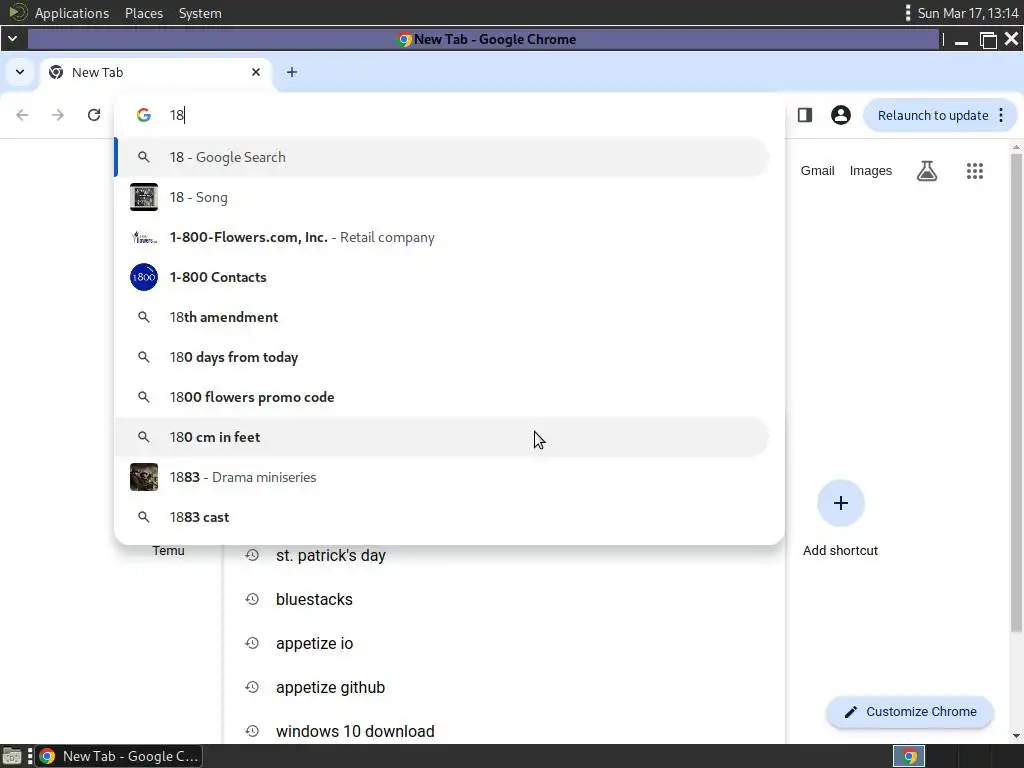Open the Images link
Screen dimensions: 1024x768
click(x=871, y=171)
